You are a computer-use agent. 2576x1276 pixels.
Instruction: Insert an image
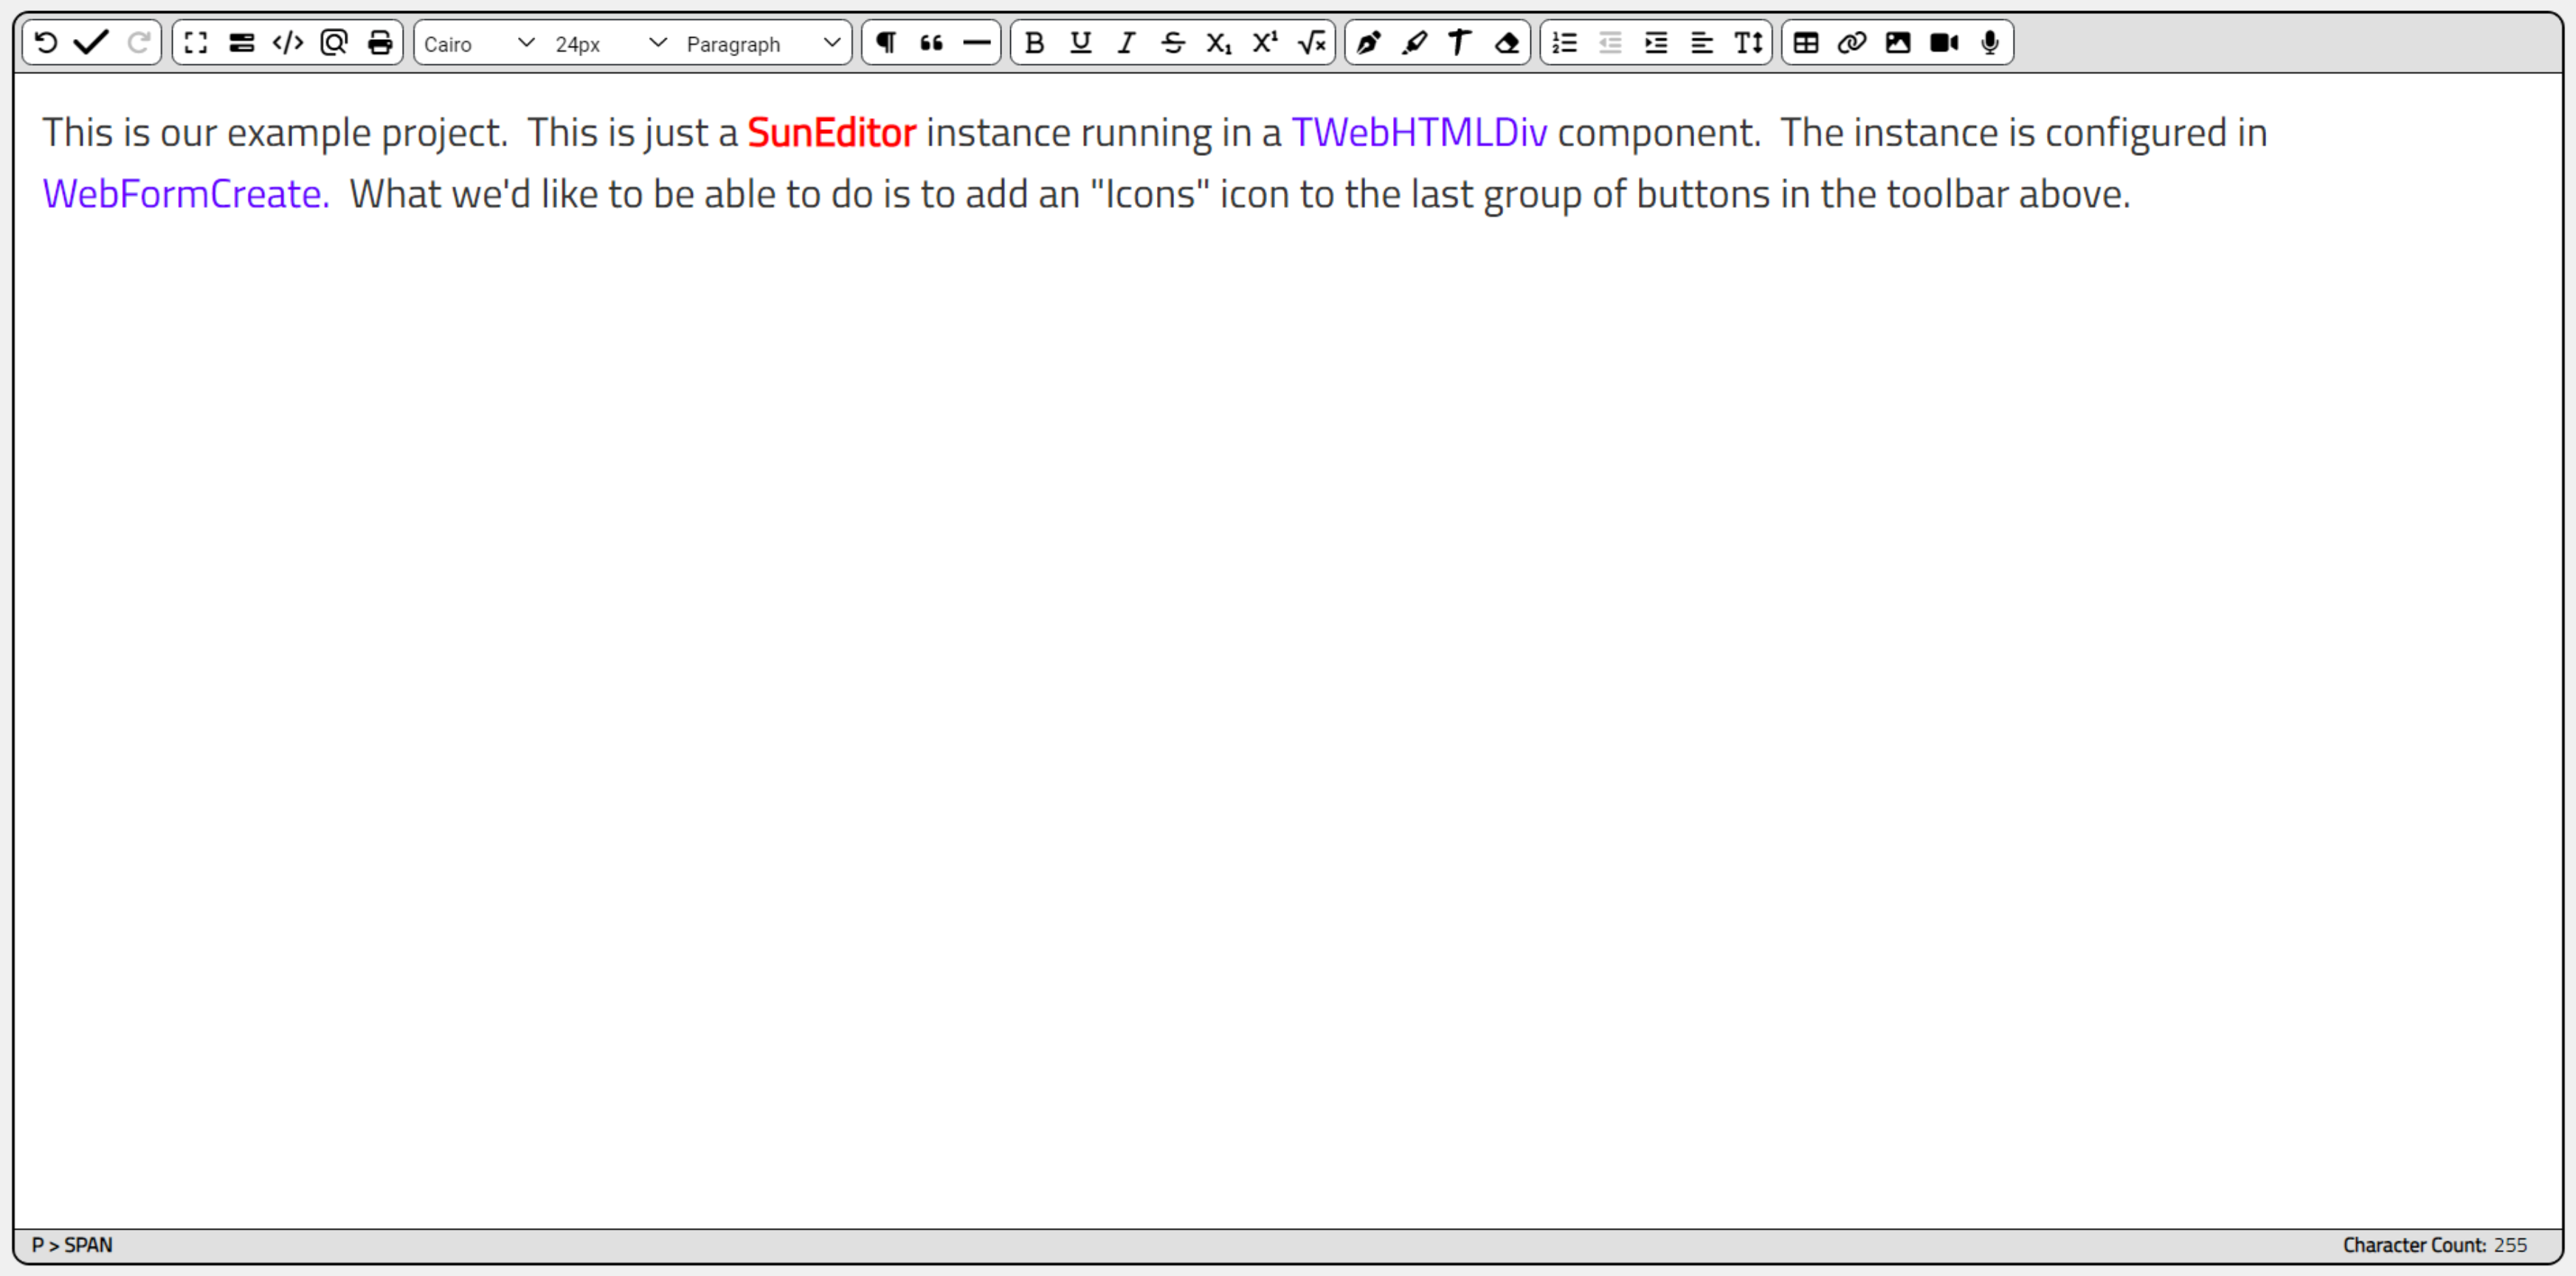(x=1898, y=43)
